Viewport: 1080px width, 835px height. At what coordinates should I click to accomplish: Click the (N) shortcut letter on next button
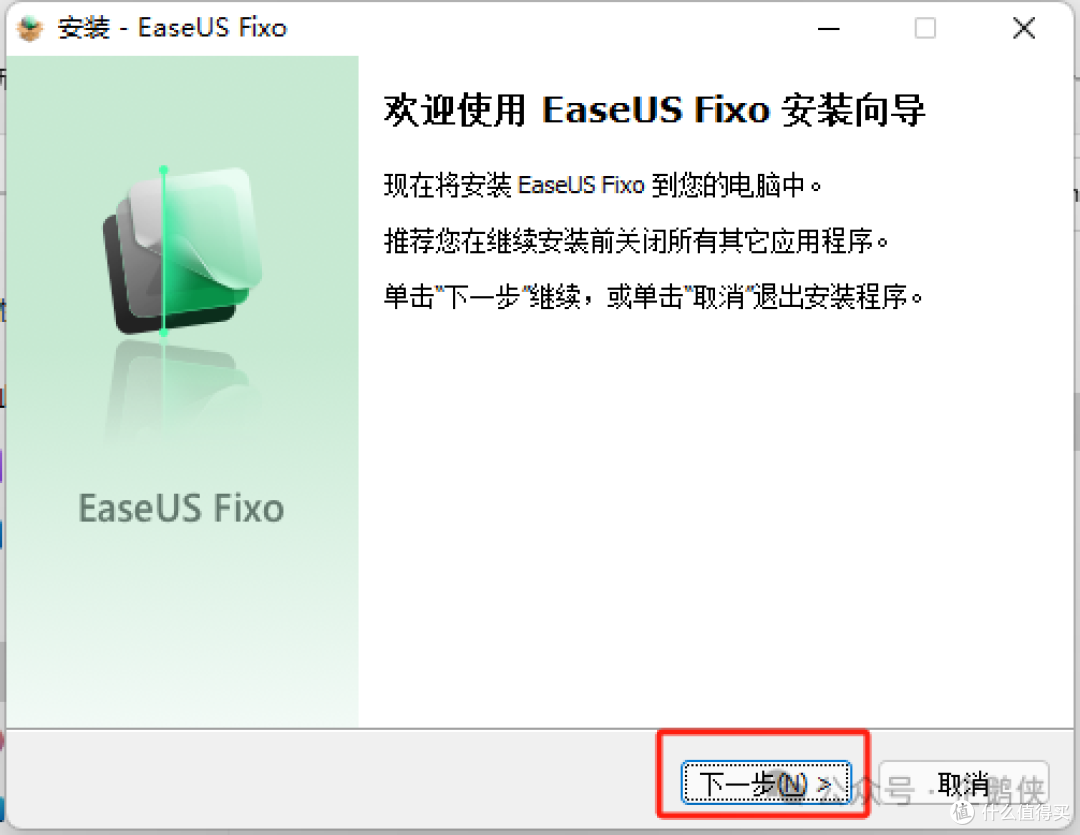(x=792, y=783)
